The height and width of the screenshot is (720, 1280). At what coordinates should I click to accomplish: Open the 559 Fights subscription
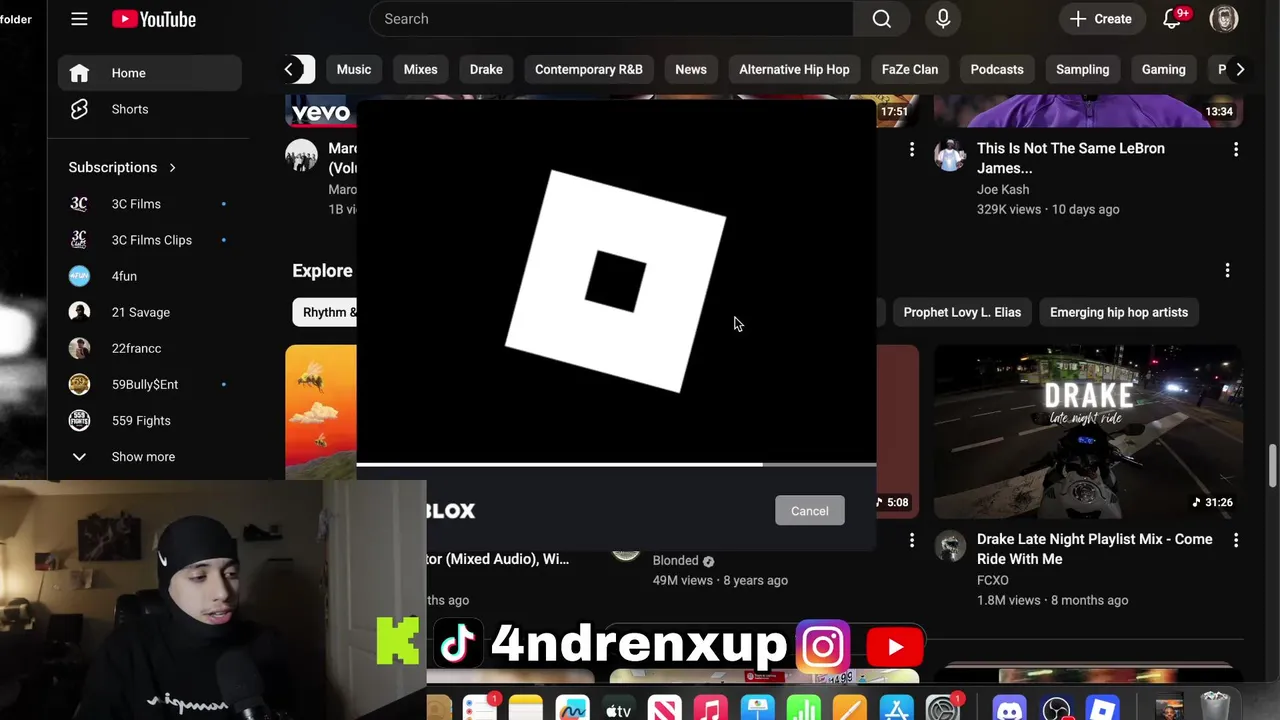tap(149, 420)
